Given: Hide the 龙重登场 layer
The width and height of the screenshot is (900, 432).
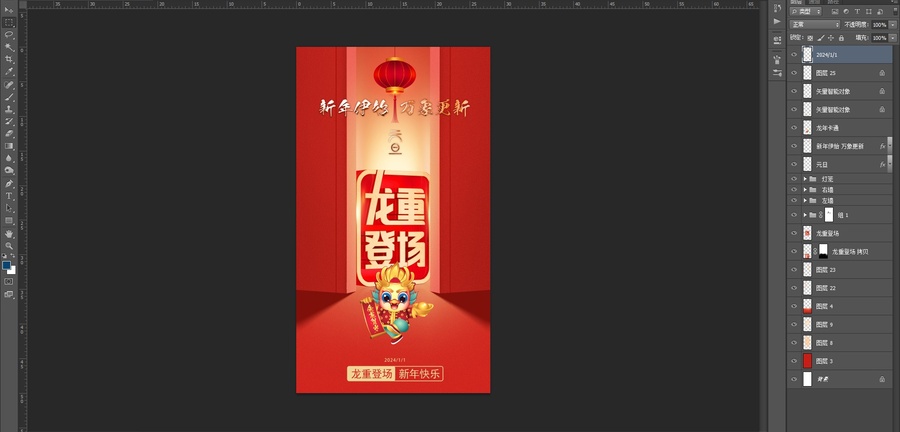Looking at the screenshot, I should (794, 233).
